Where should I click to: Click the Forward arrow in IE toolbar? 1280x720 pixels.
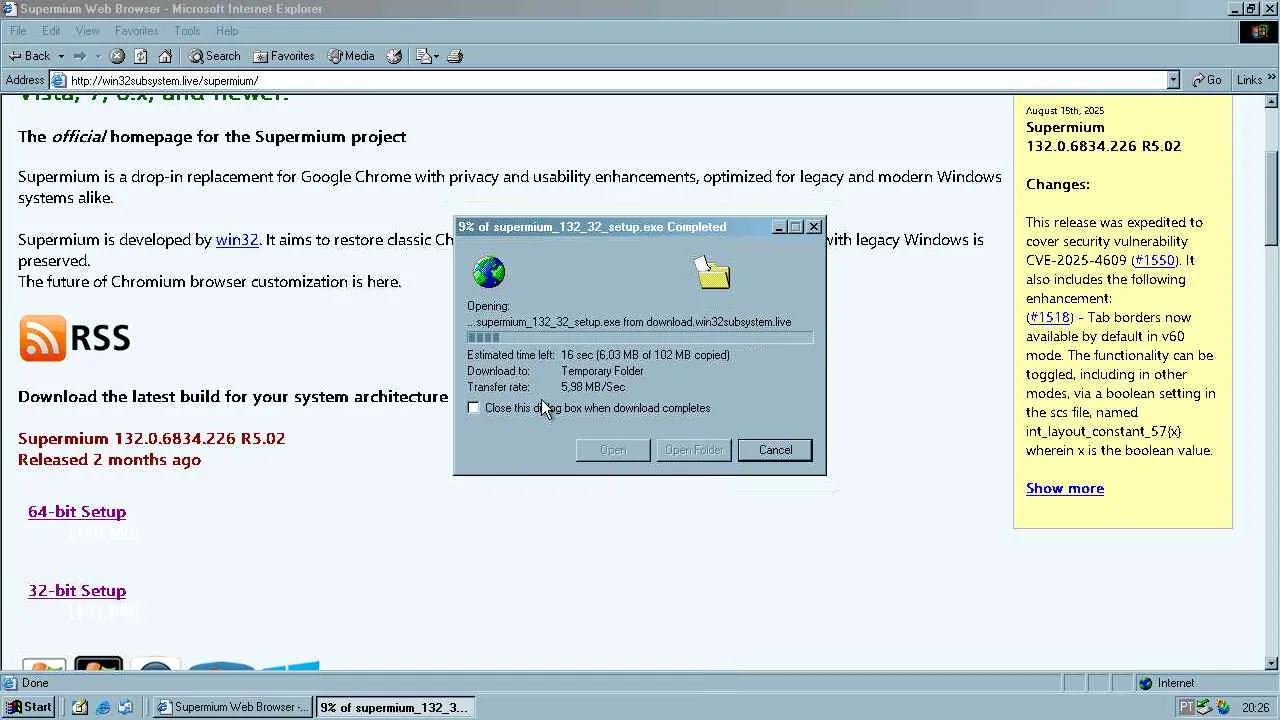coord(80,56)
